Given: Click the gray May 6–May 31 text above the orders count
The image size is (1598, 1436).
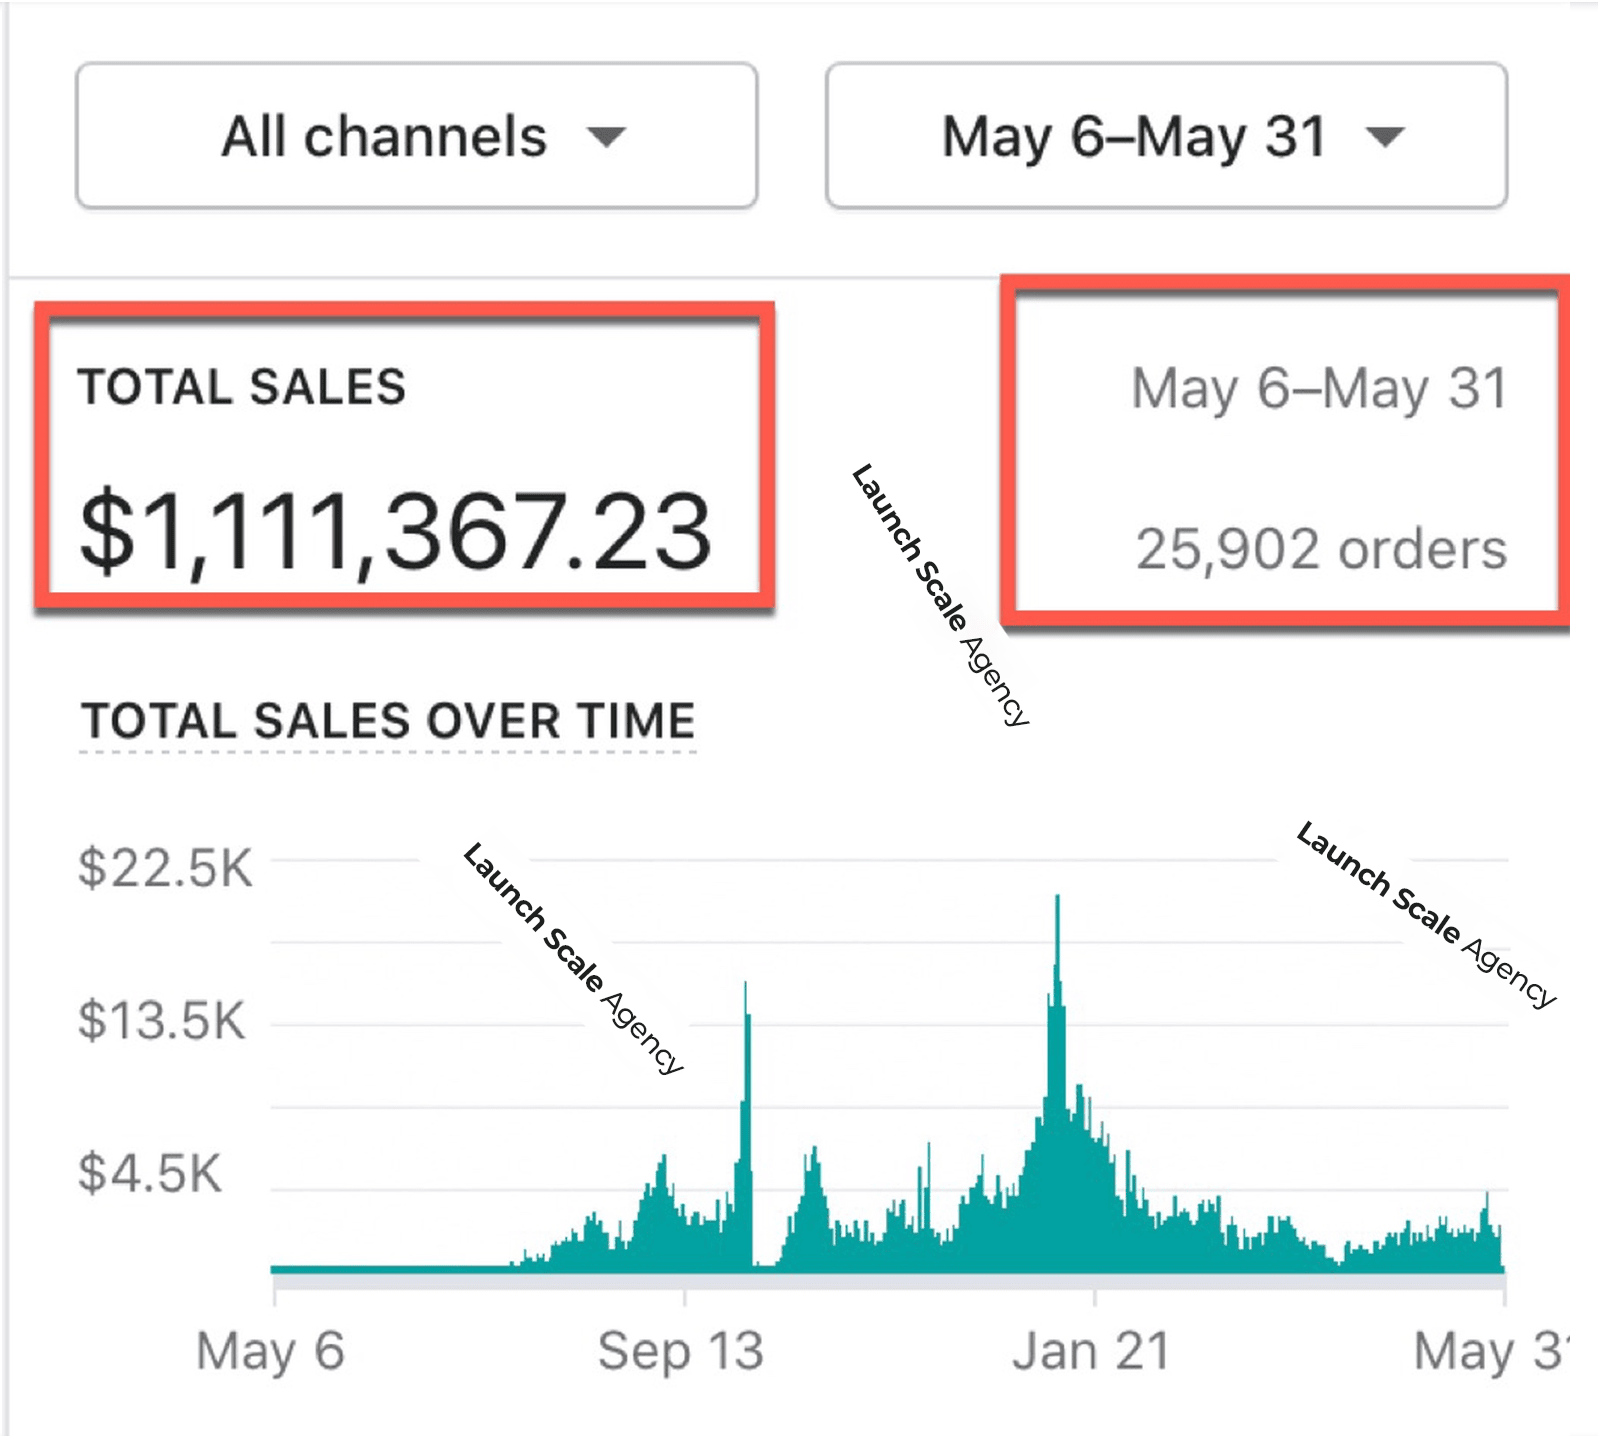Looking at the screenshot, I should click(x=1318, y=388).
